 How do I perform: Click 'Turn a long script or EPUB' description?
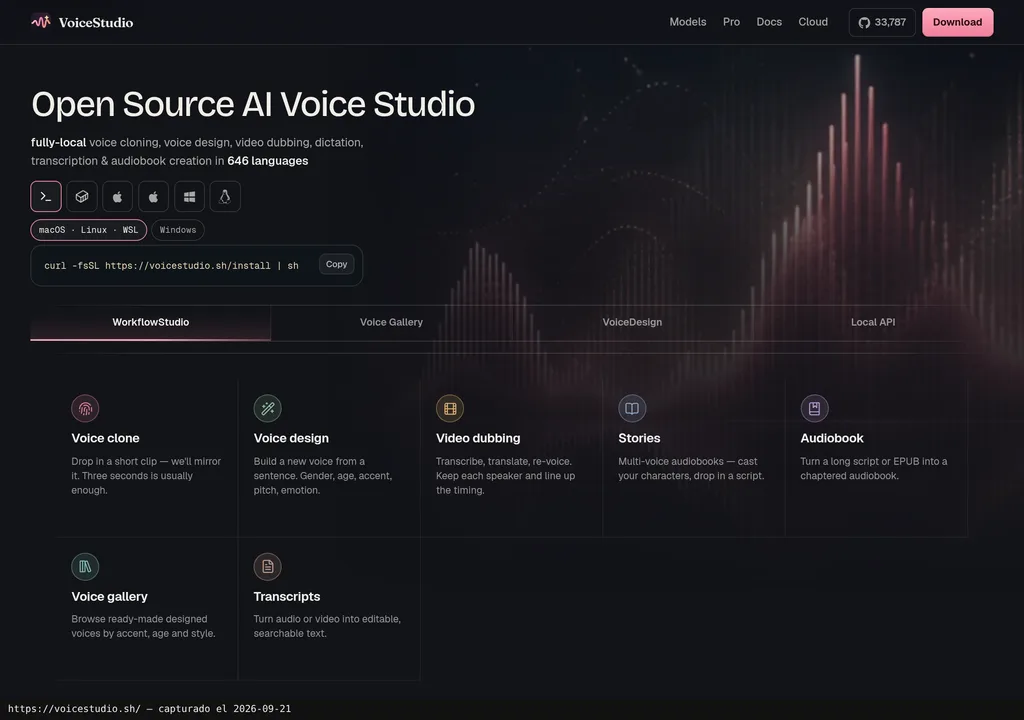[x=874, y=468]
